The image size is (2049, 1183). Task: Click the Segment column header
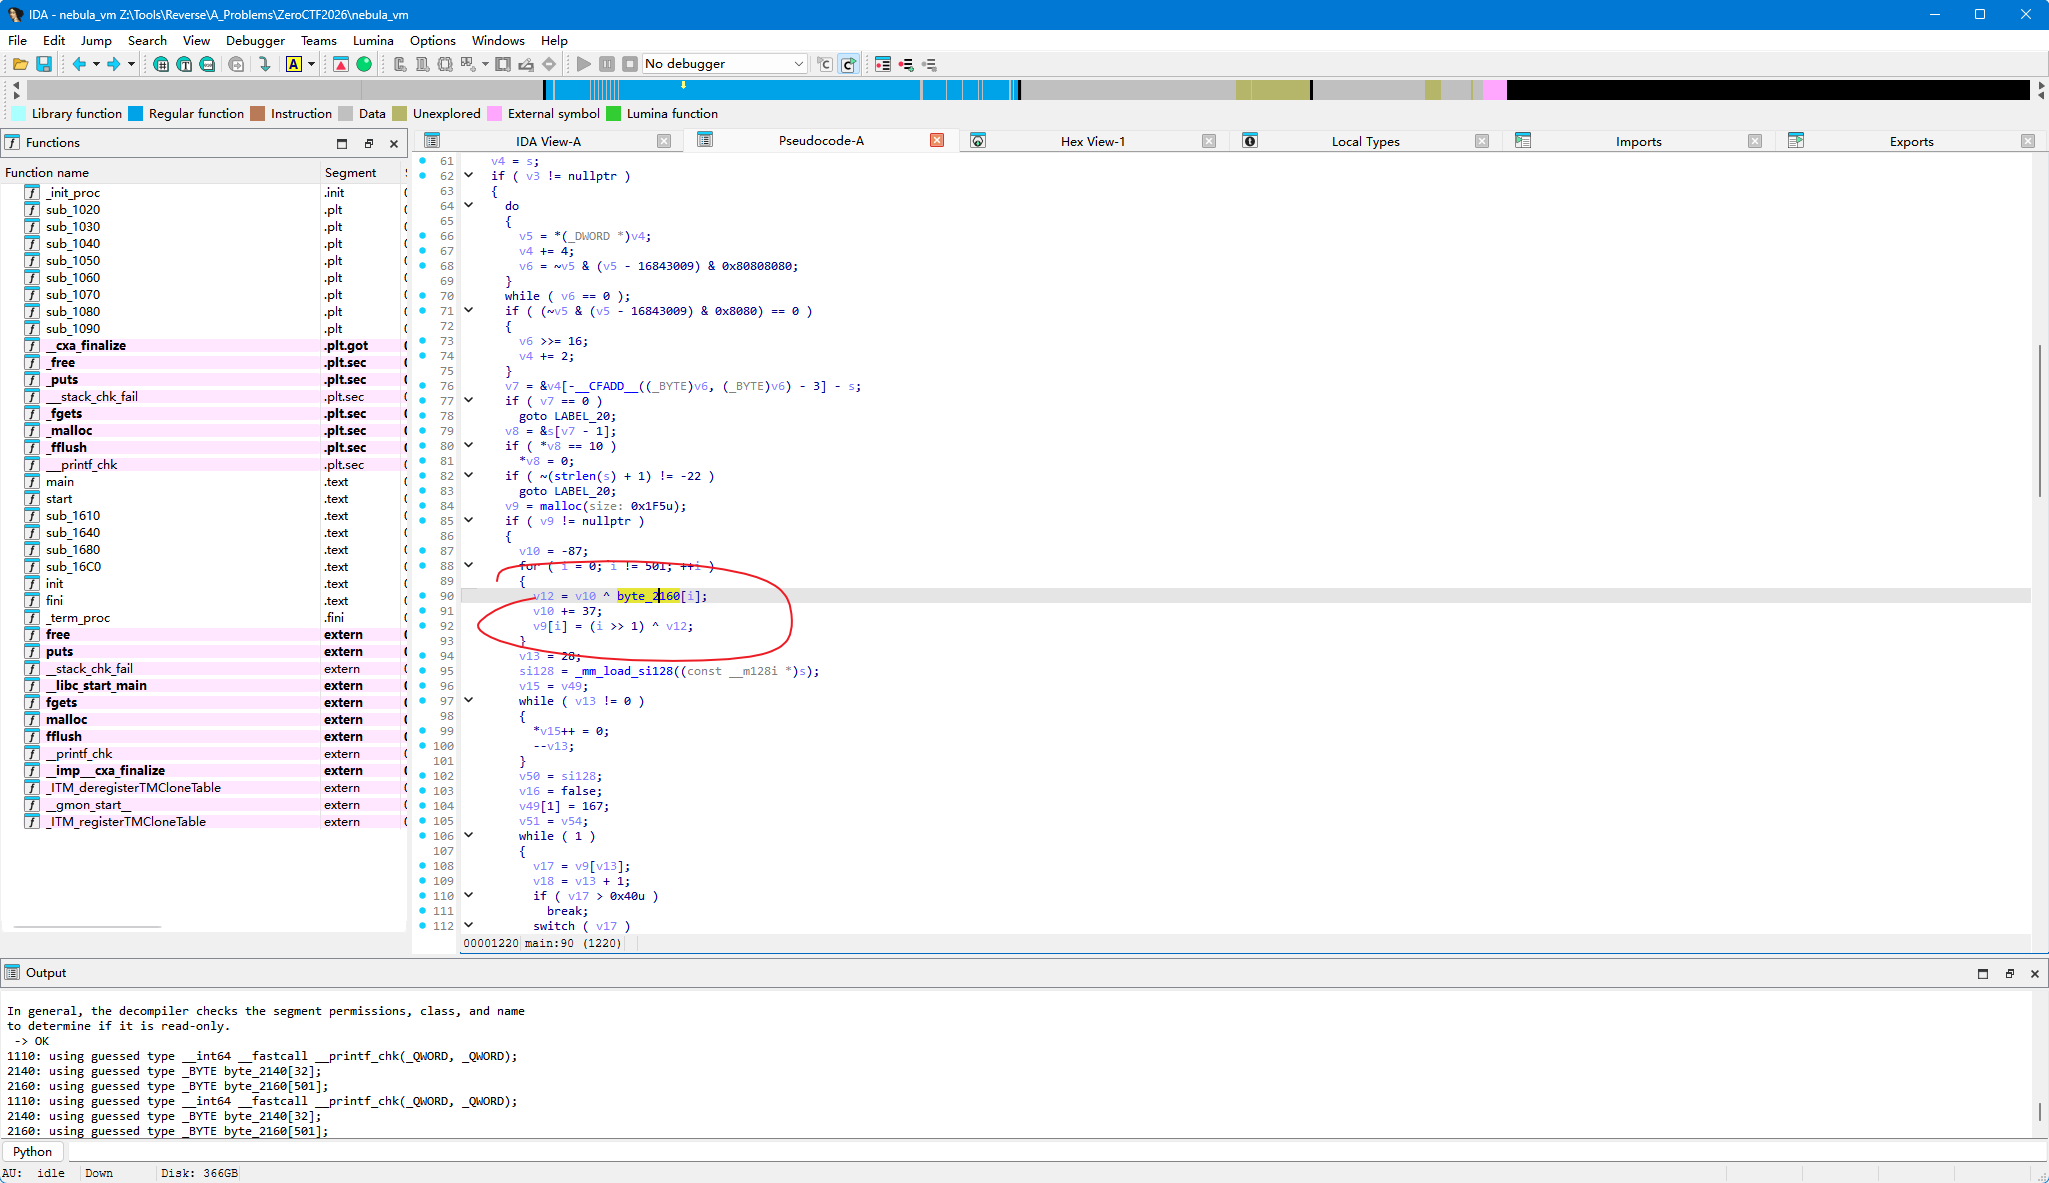(x=350, y=172)
